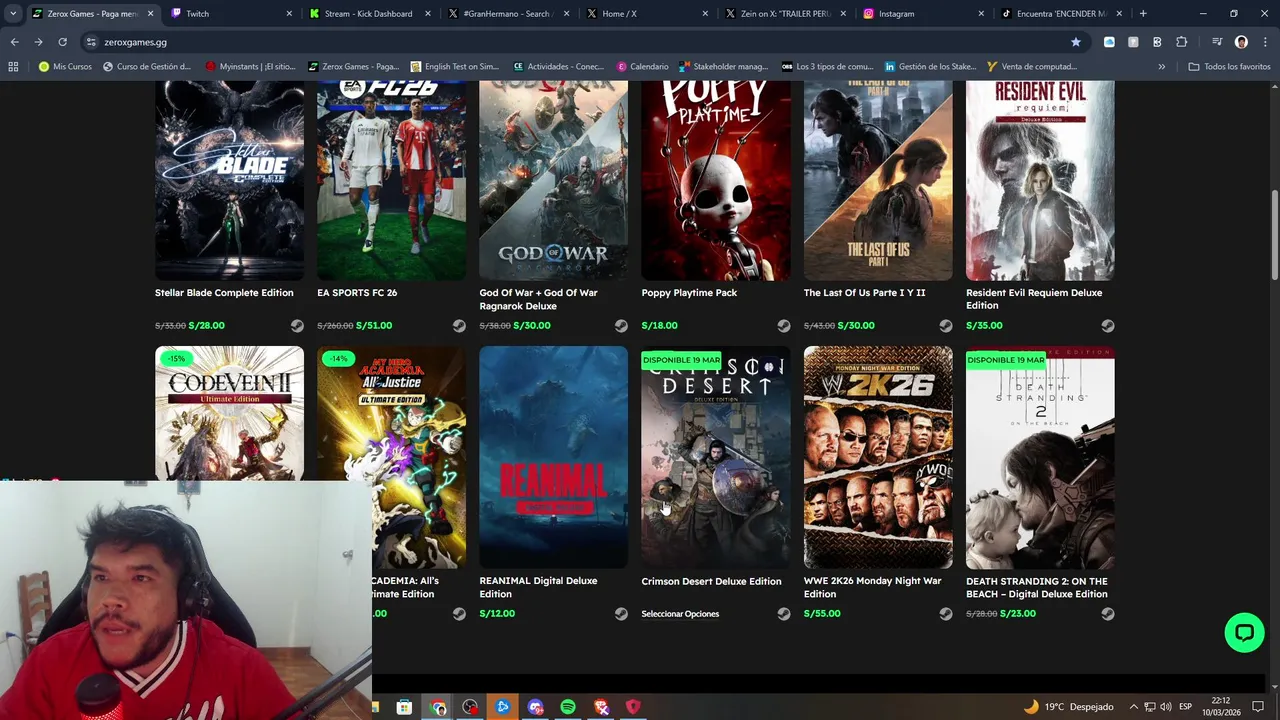Add WWE 2K26 Monday Night War Edition to cart

point(945,614)
